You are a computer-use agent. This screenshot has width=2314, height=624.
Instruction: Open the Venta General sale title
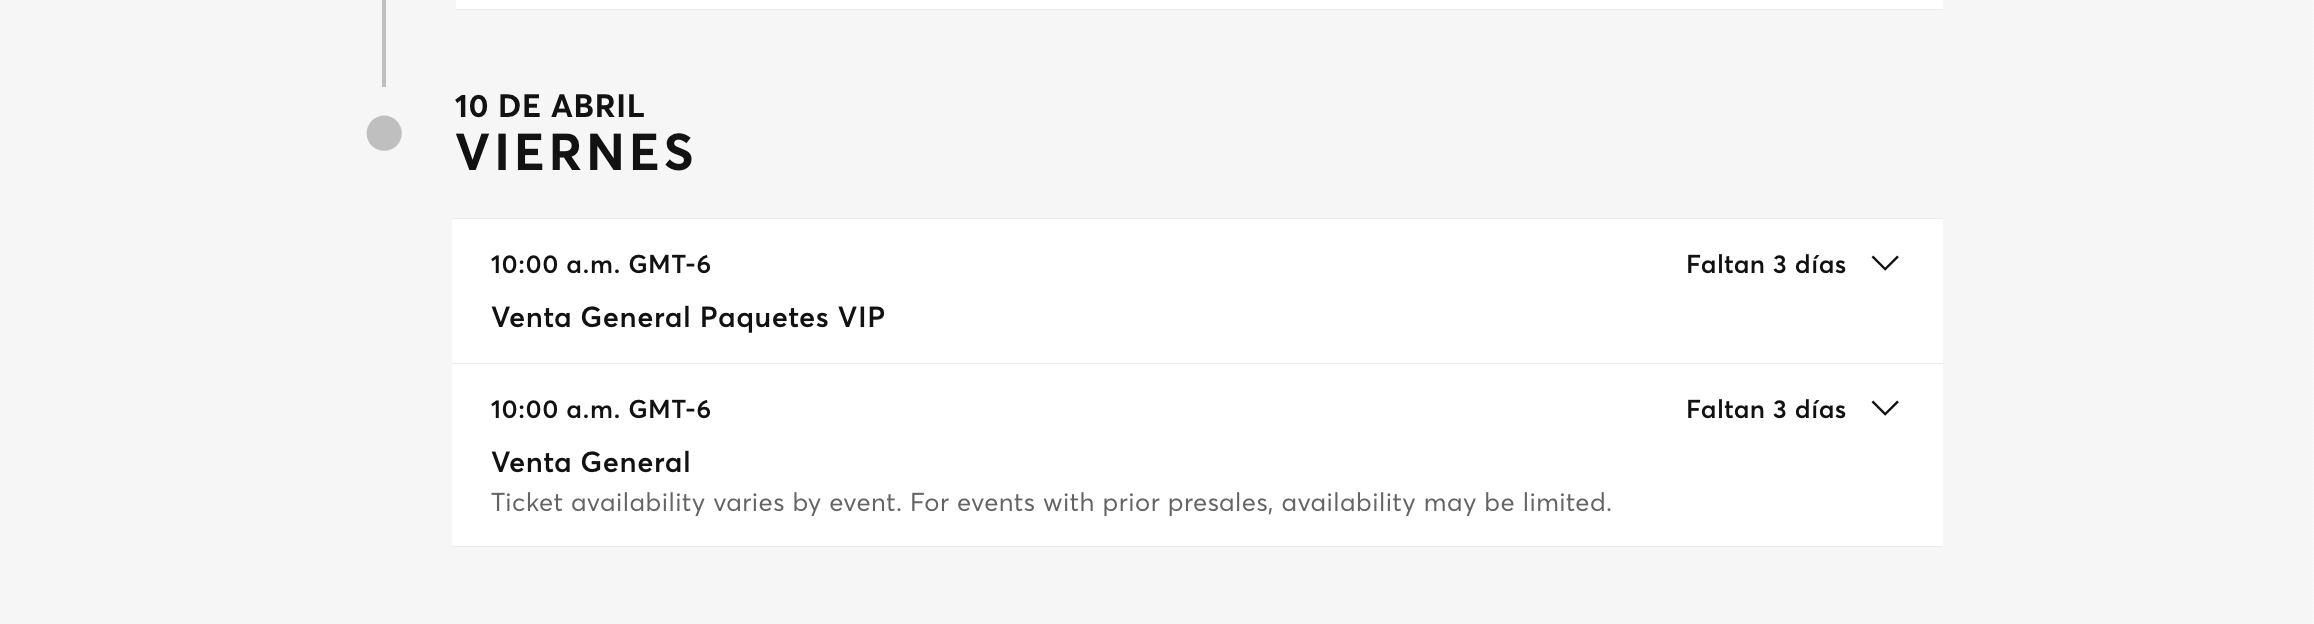click(590, 463)
